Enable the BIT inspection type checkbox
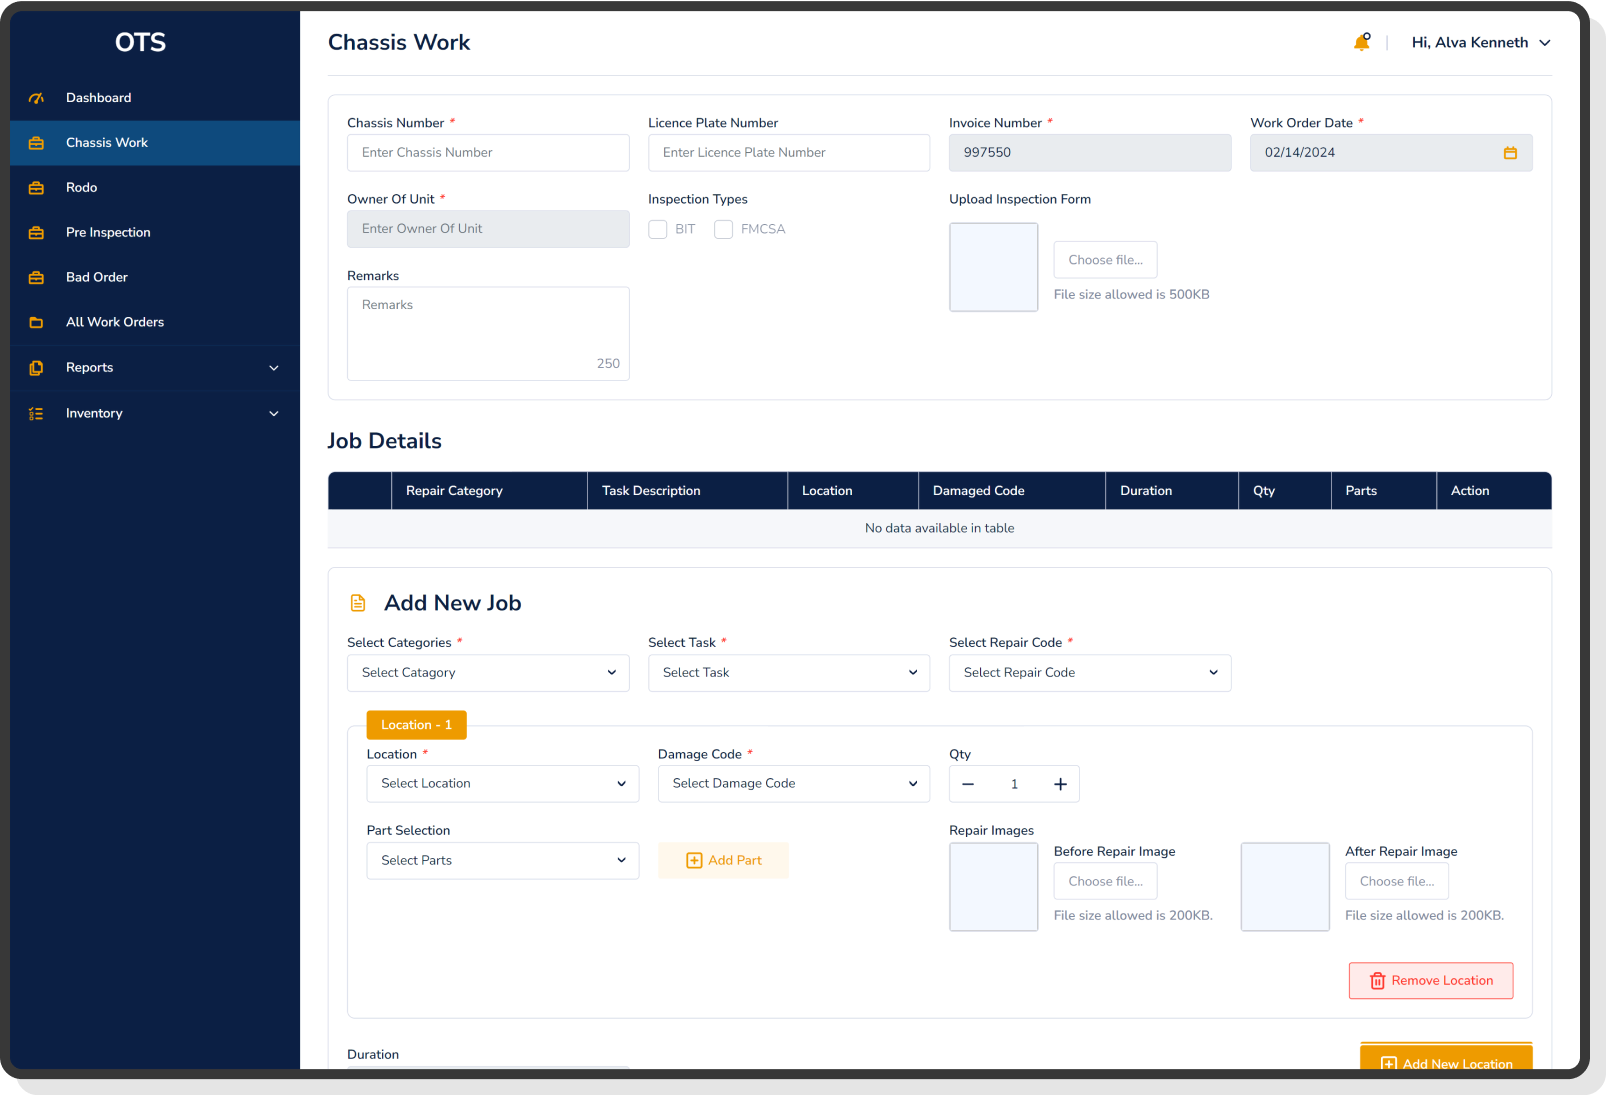The width and height of the screenshot is (1606, 1095). point(658,229)
